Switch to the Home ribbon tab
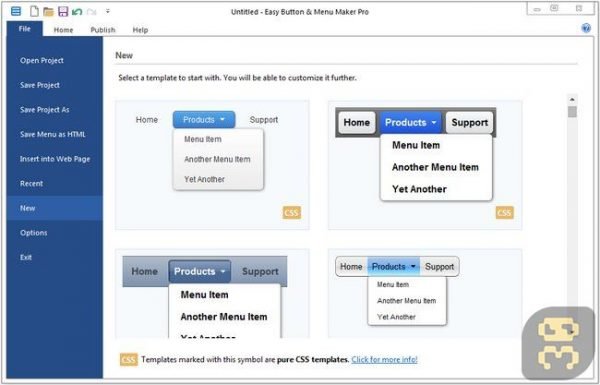 [x=63, y=30]
